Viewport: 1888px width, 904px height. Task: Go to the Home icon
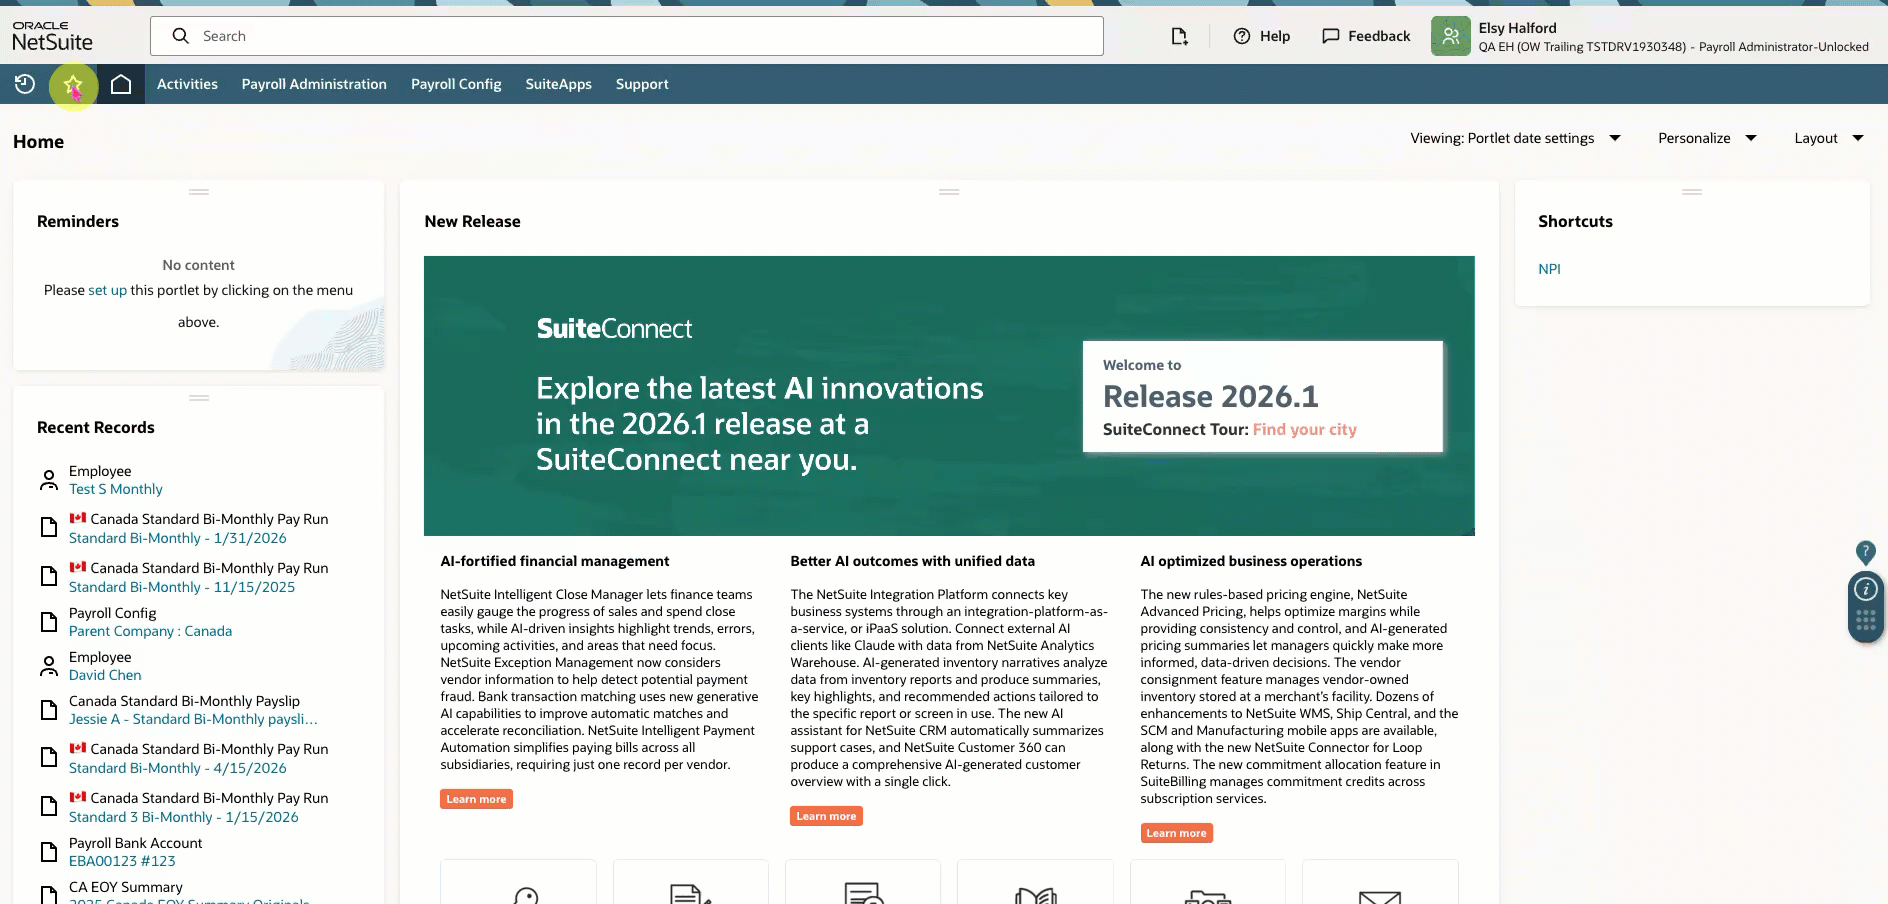point(121,84)
